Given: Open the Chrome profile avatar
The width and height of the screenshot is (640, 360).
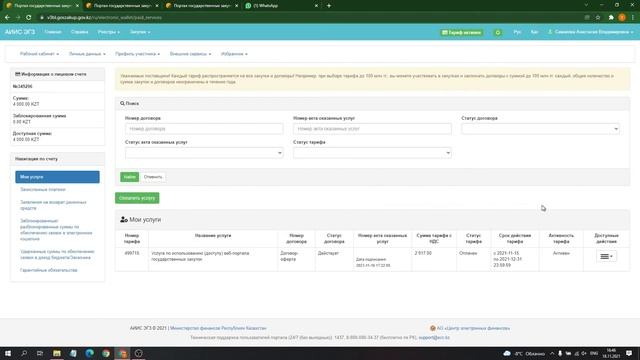Looking at the screenshot, I should tap(622, 18).
